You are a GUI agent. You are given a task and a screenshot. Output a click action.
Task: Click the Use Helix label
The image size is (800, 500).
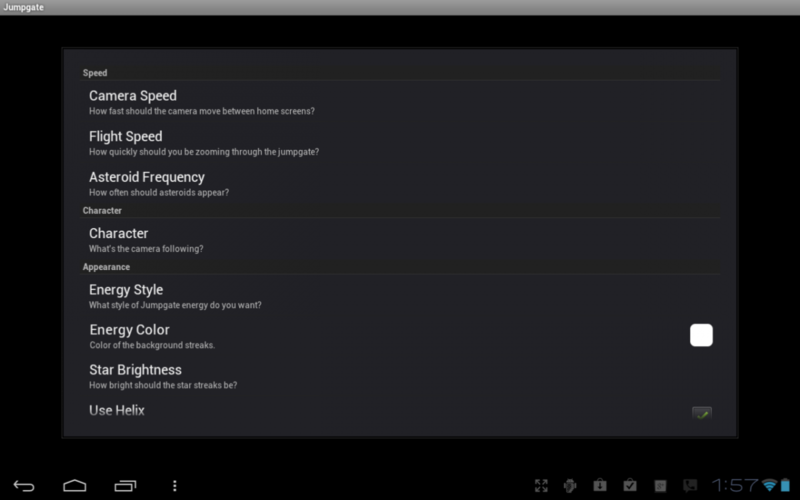point(117,410)
